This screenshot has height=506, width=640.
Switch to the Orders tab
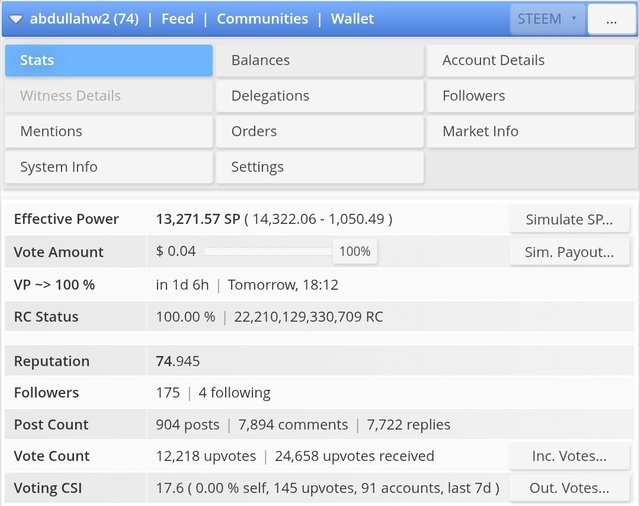click(x=319, y=131)
